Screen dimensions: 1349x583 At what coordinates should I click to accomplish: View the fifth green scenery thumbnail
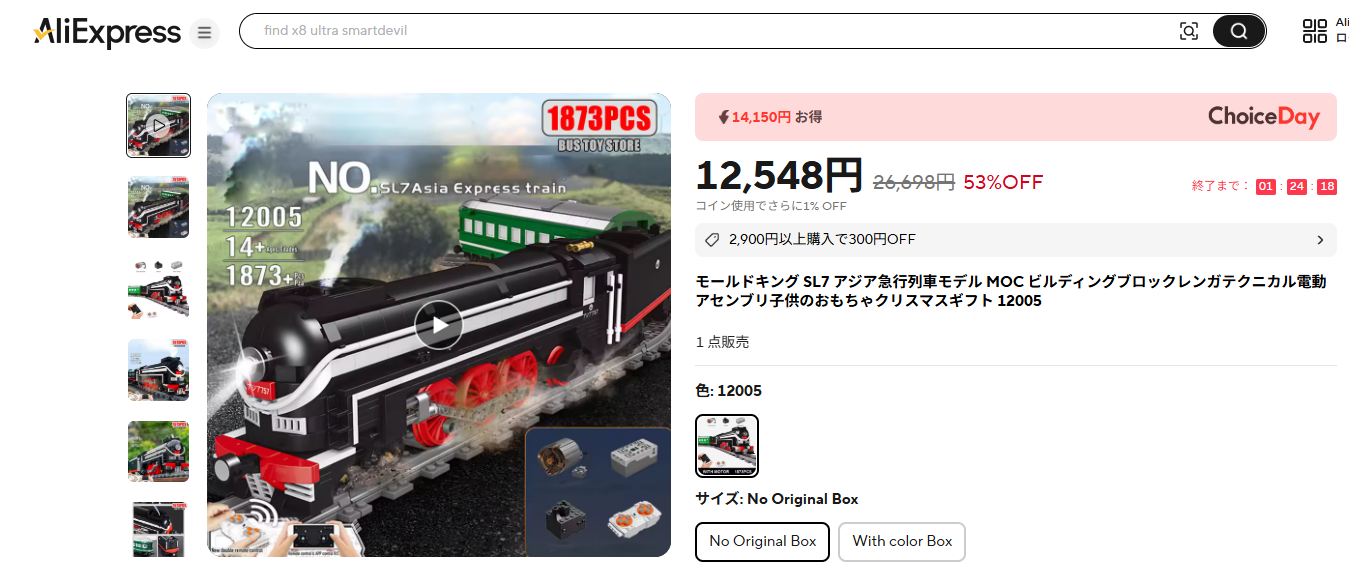pyautogui.click(x=158, y=452)
